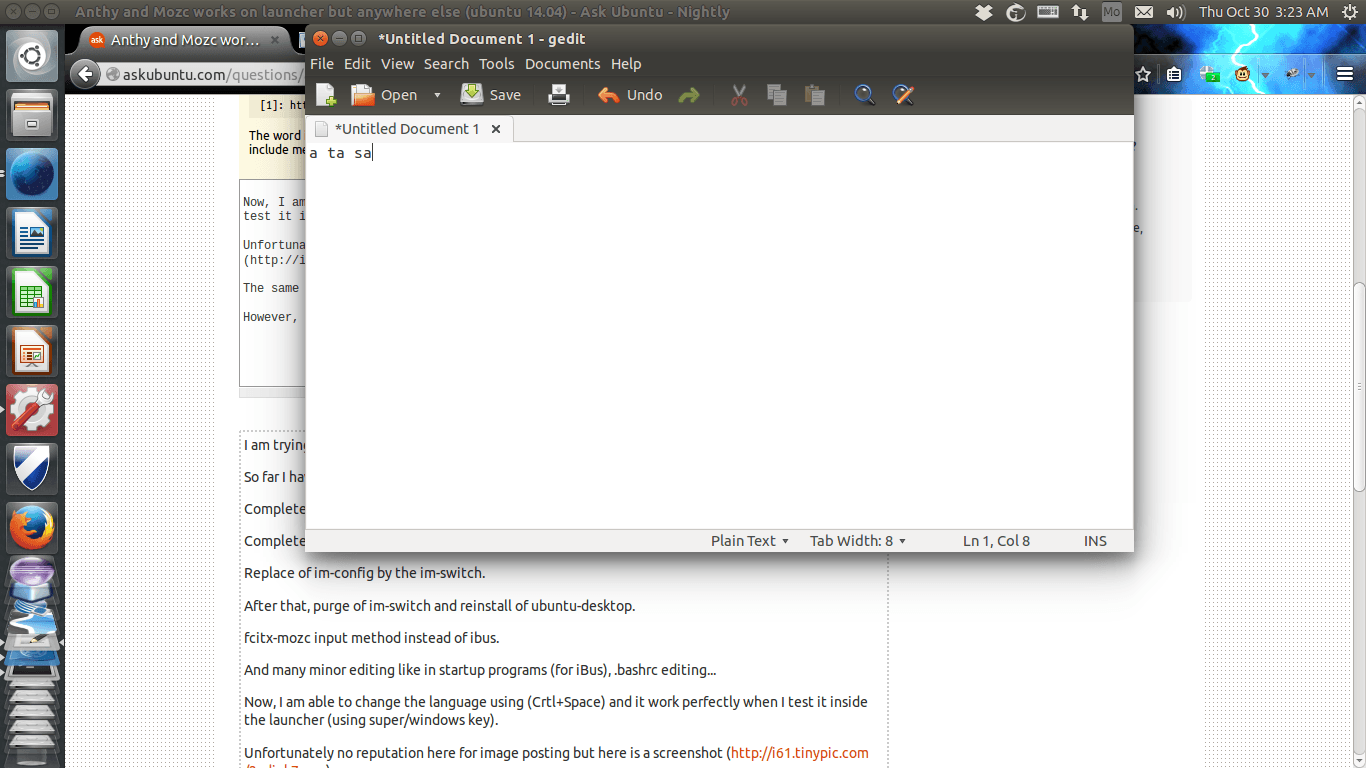Expand the Greasemonkey dropdown arrow
1366x768 pixels.
point(1265,75)
